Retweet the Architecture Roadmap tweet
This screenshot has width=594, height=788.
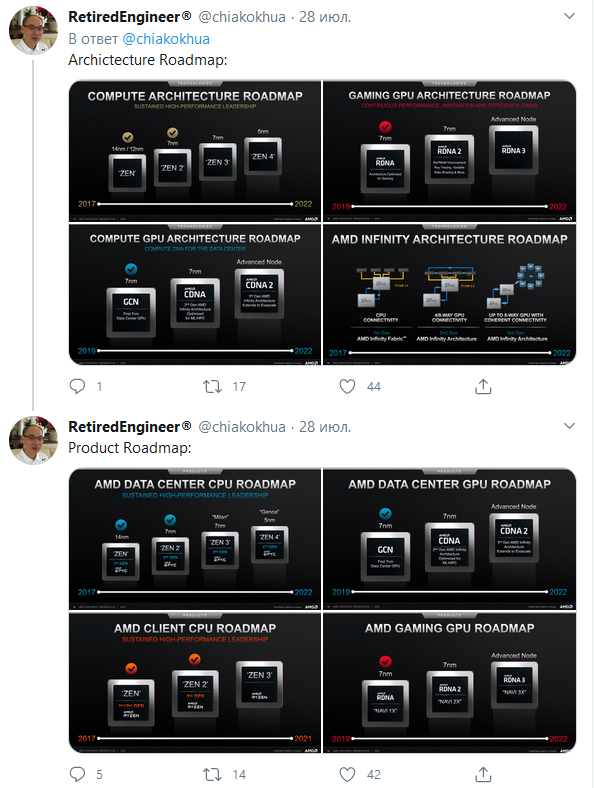tap(212, 386)
